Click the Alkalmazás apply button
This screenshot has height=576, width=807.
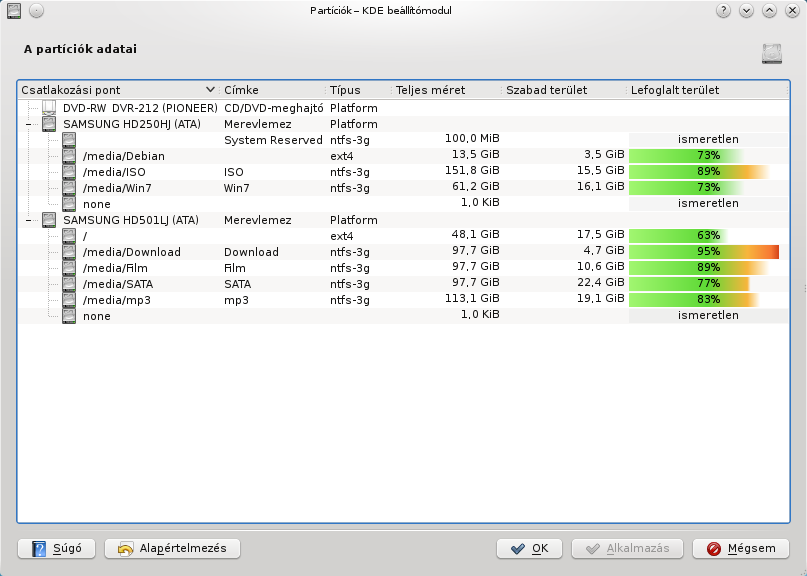pos(627,549)
